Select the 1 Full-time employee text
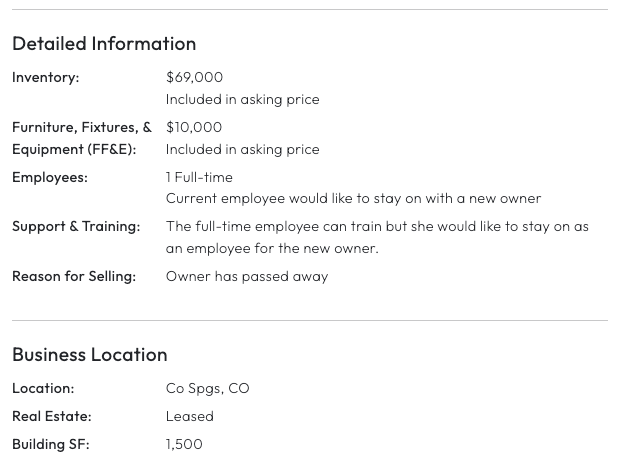 tap(199, 177)
